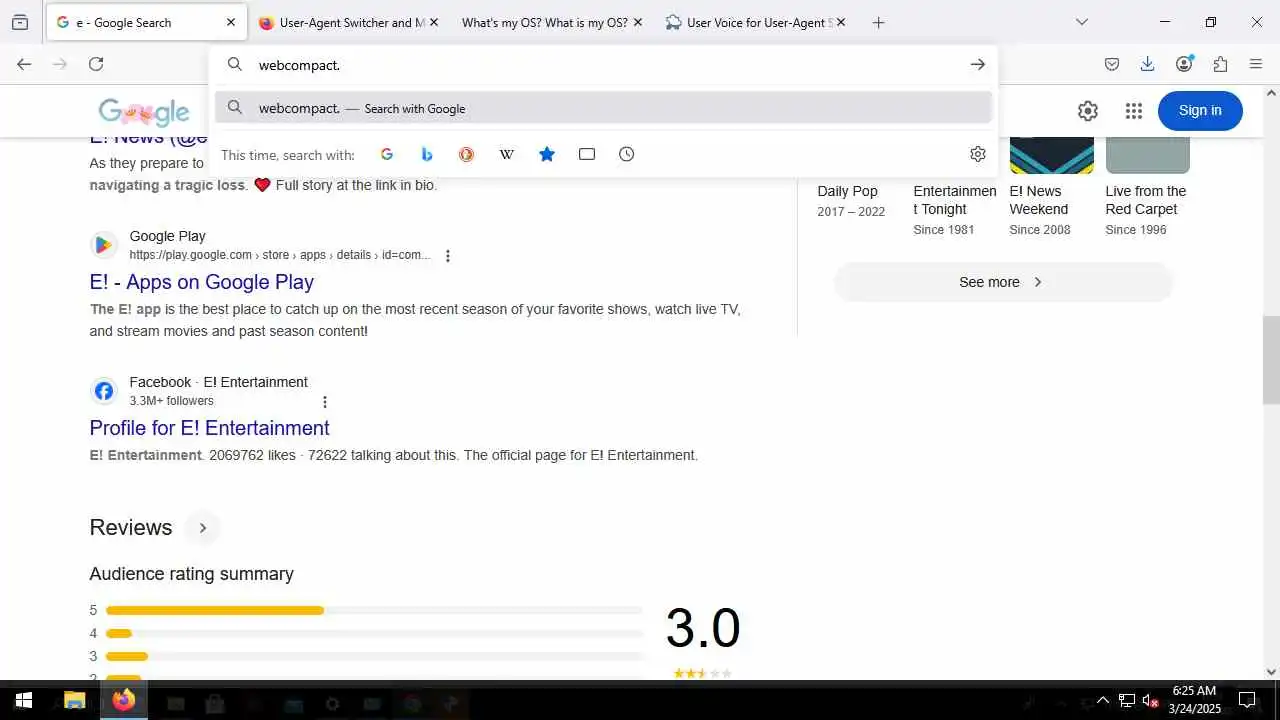Click the Google Play favicon
The height and width of the screenshot is (720, 1280).
[103, 245]
